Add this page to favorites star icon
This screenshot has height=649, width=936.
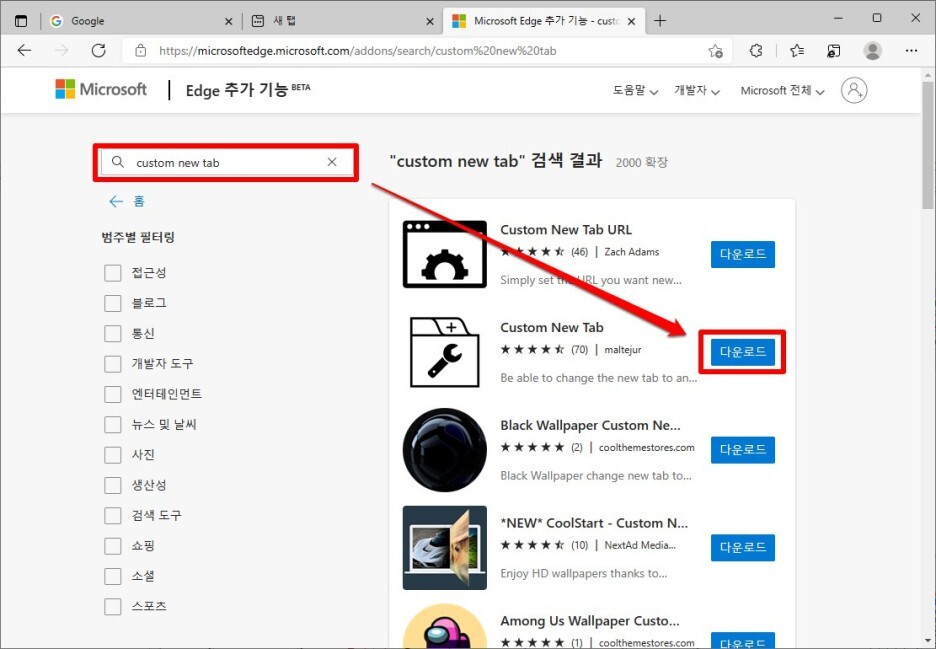[x=715, y=51]
